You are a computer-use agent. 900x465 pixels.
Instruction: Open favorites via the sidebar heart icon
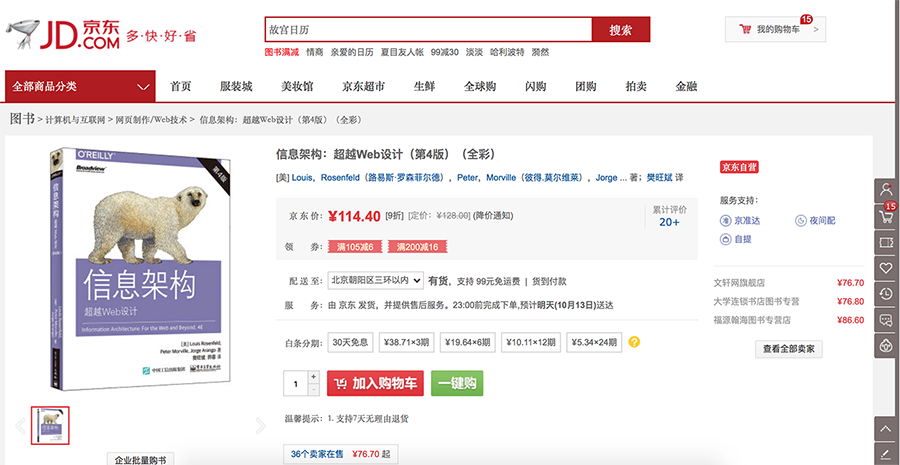point(885,268)
